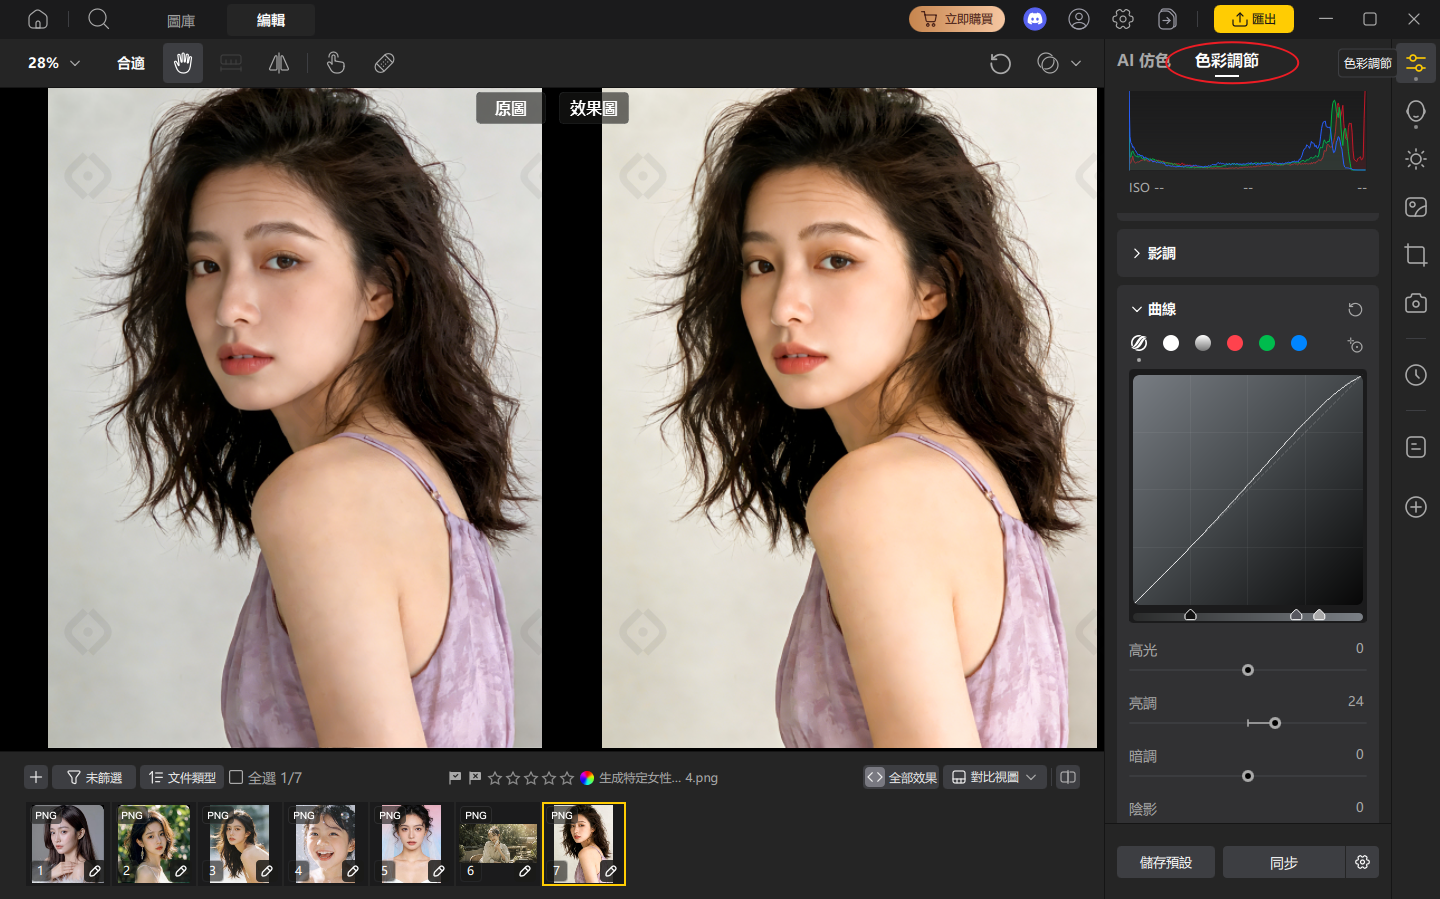Screen dimensions: 1440x899
Task: Open the camera snapshot panel in sidebar
Action: tap(1416, 303)
